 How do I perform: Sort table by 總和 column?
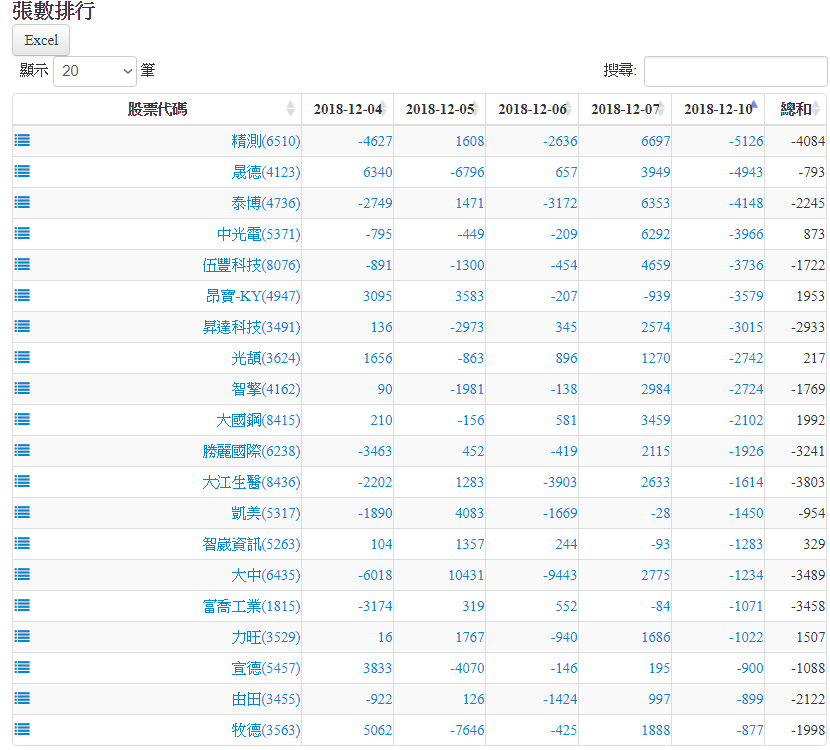796,109
